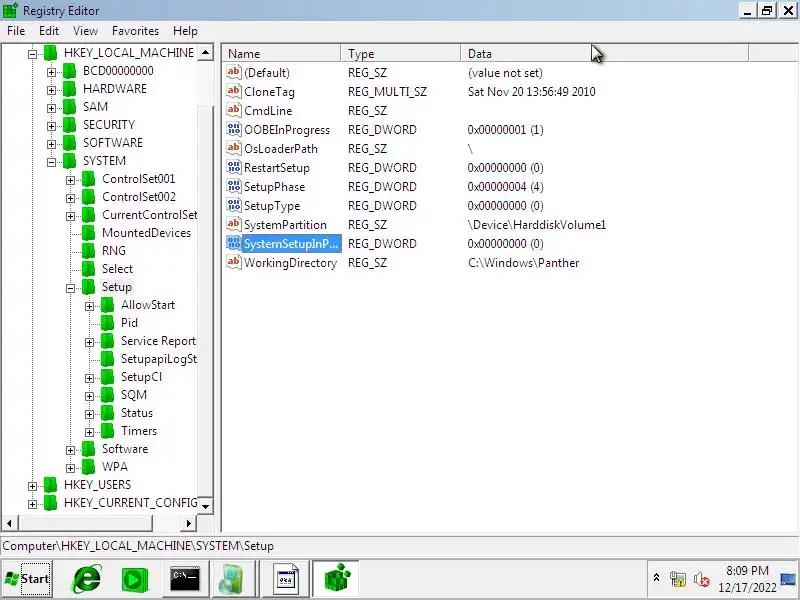Image resolution: width=800 pixels, height=600 pixels.
Task: Open the Favorites menu
Action: 135,31
